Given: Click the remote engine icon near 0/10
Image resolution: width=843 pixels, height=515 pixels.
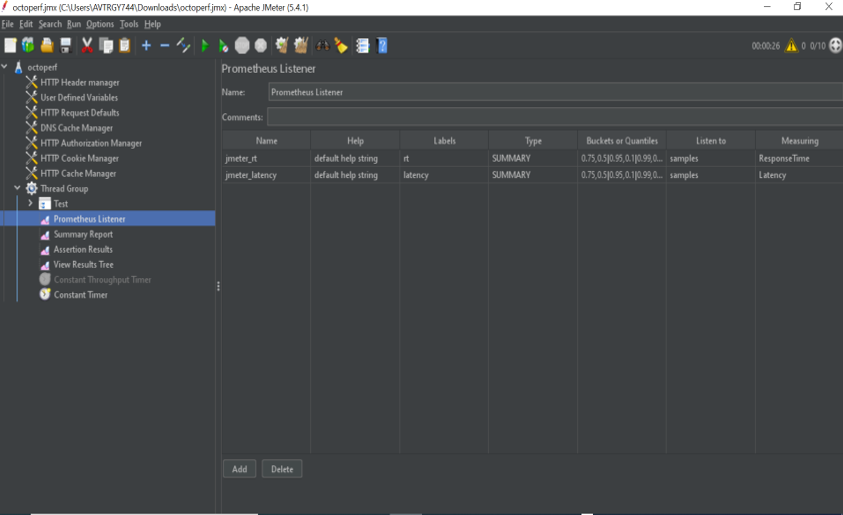Looking at the screenshot, I should (835, 46).
